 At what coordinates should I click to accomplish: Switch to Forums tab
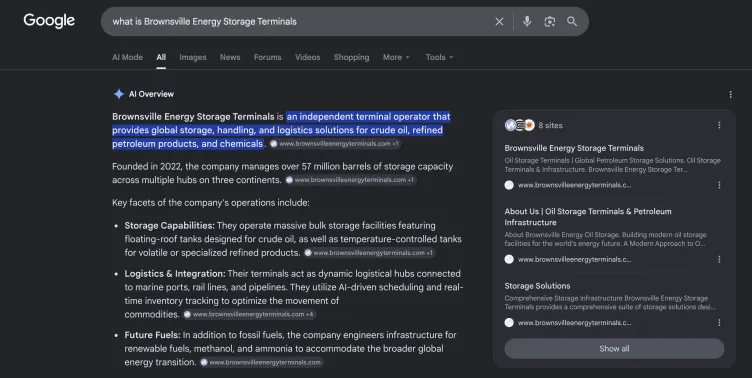[268, 57]
